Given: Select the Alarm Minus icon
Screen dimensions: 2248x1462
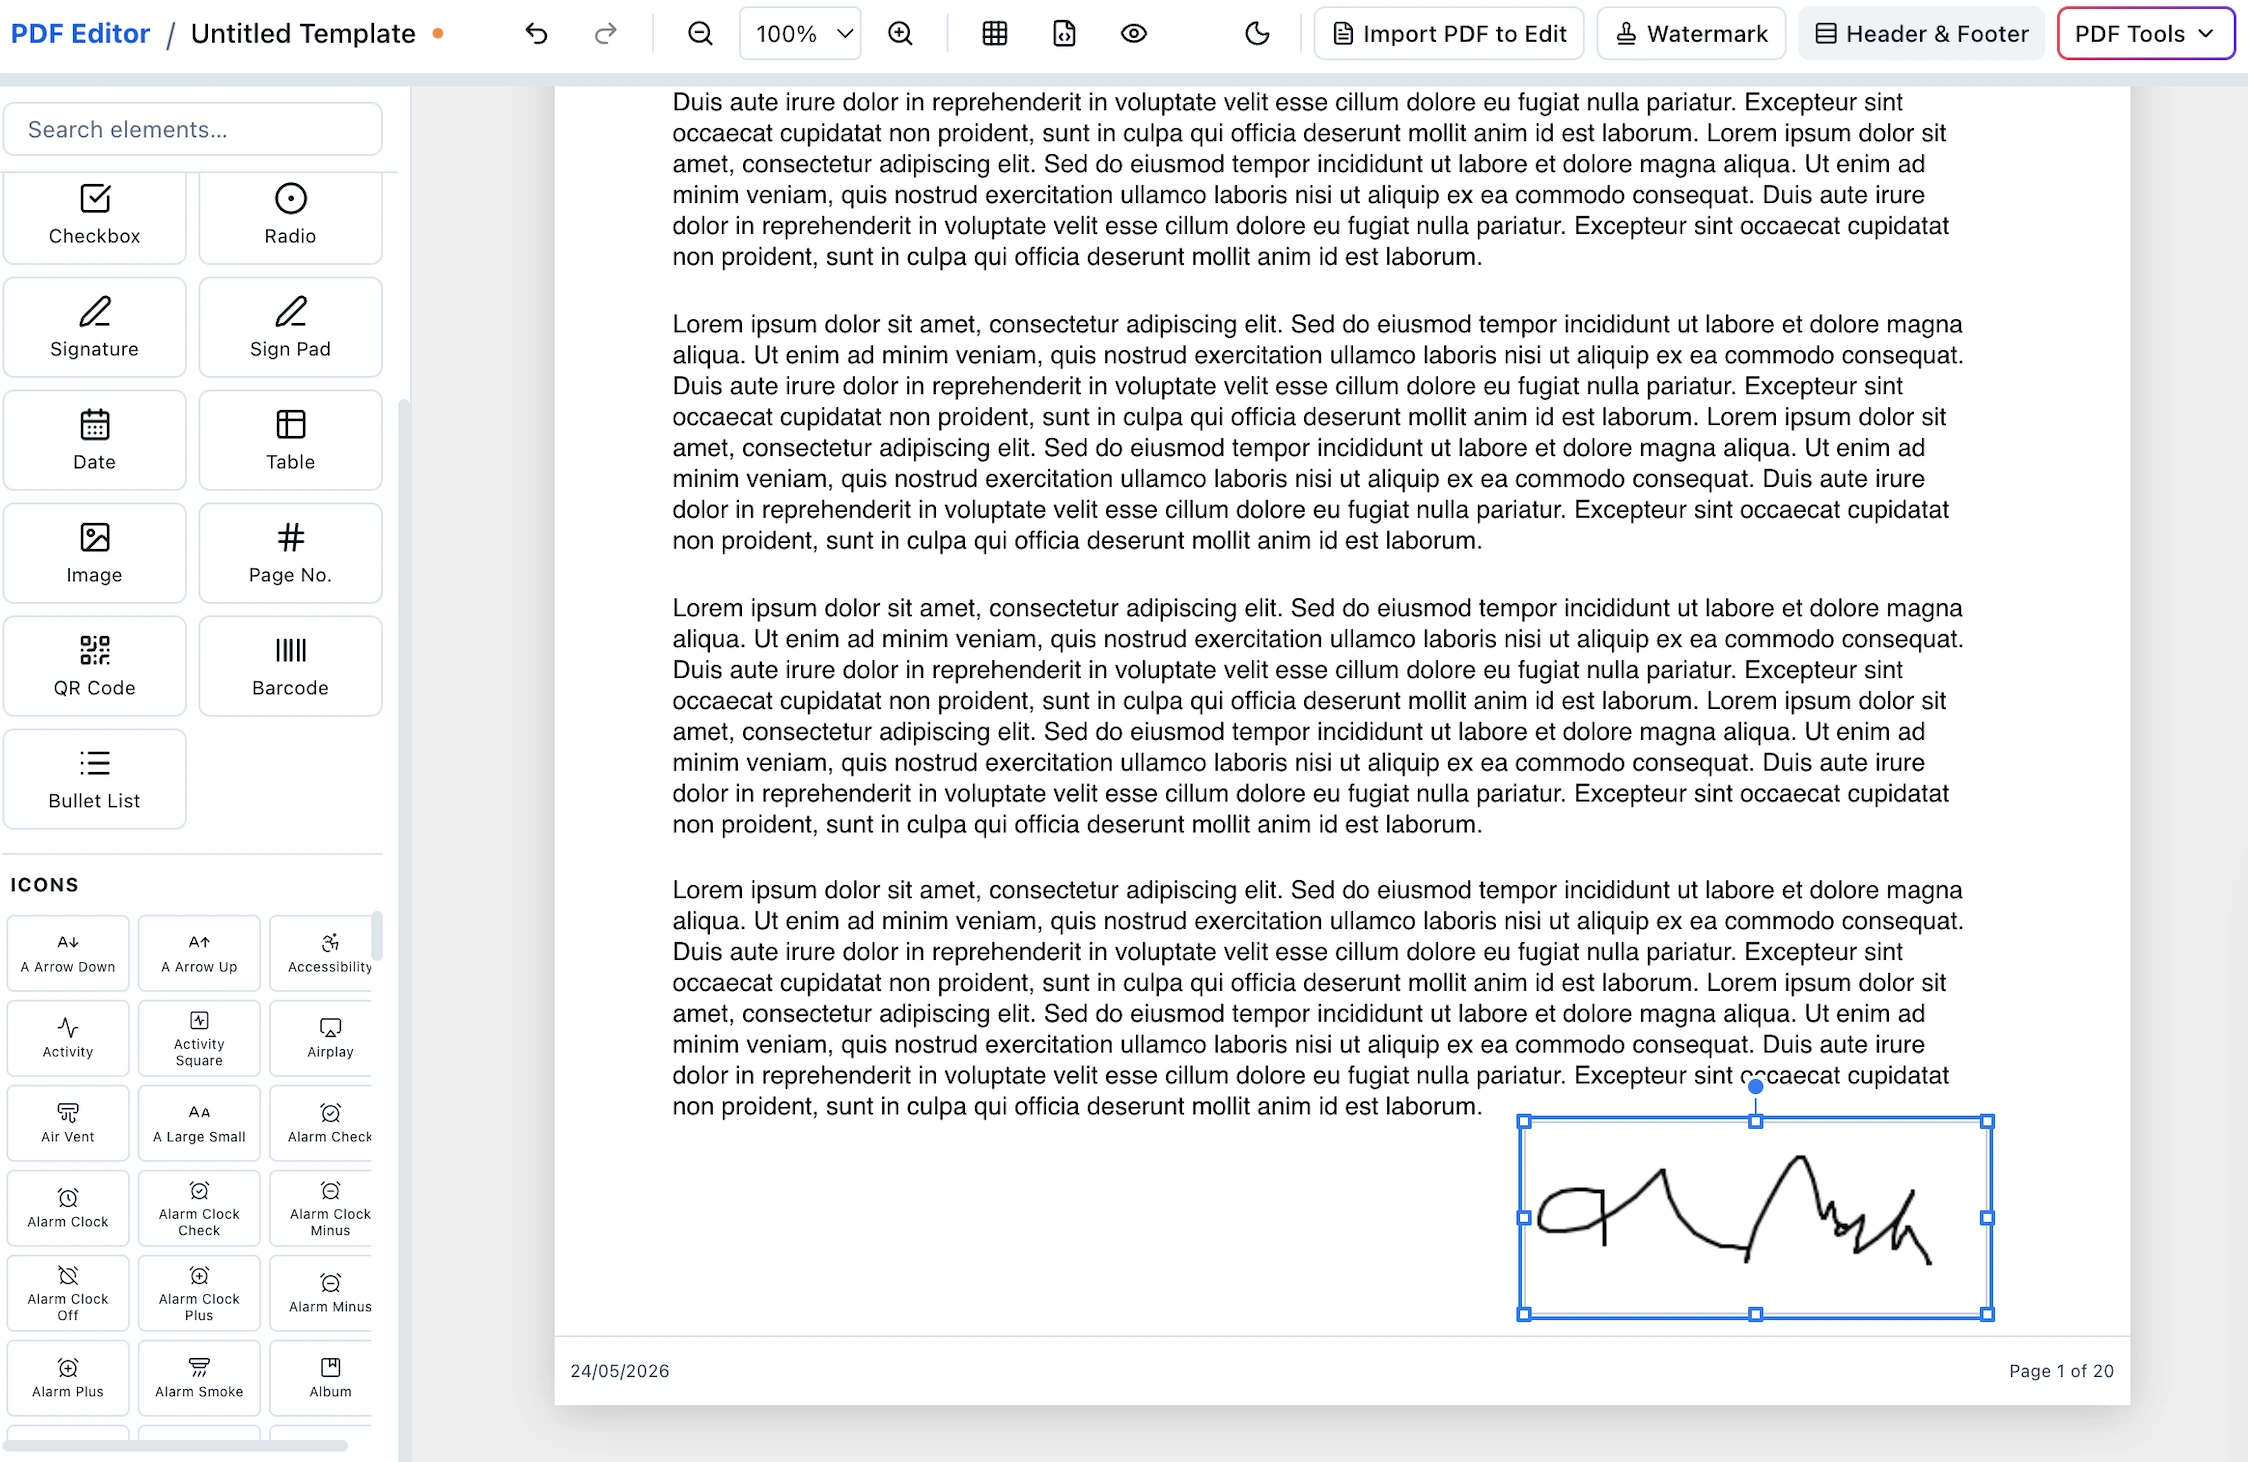Looking at the screenshot, I should 322,1293.
